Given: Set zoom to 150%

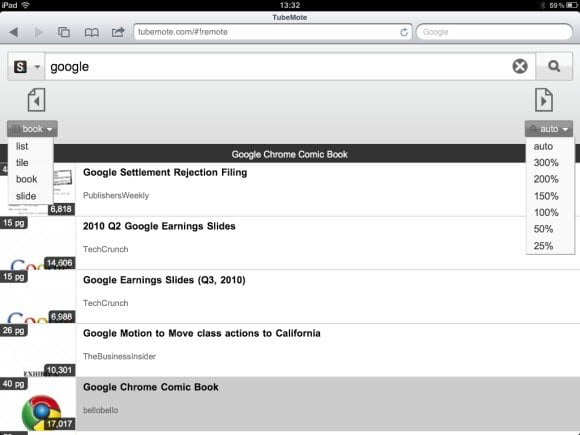Looking at the screenshot, I should (x=546, y=196).
